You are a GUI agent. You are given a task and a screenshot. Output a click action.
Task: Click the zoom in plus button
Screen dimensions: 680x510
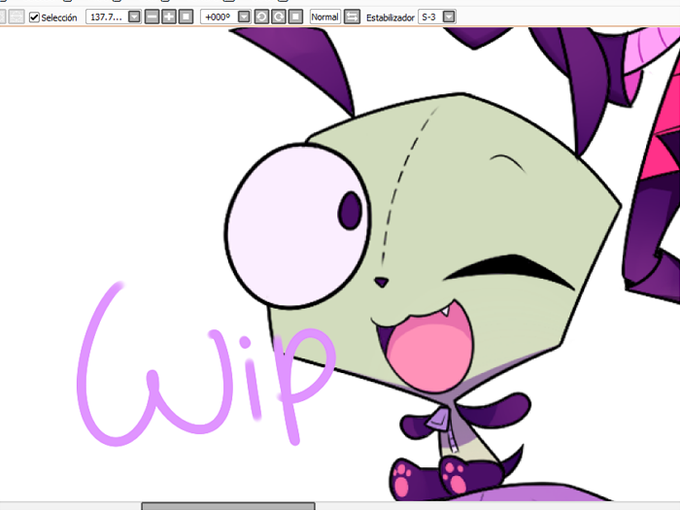pos(169,17)
